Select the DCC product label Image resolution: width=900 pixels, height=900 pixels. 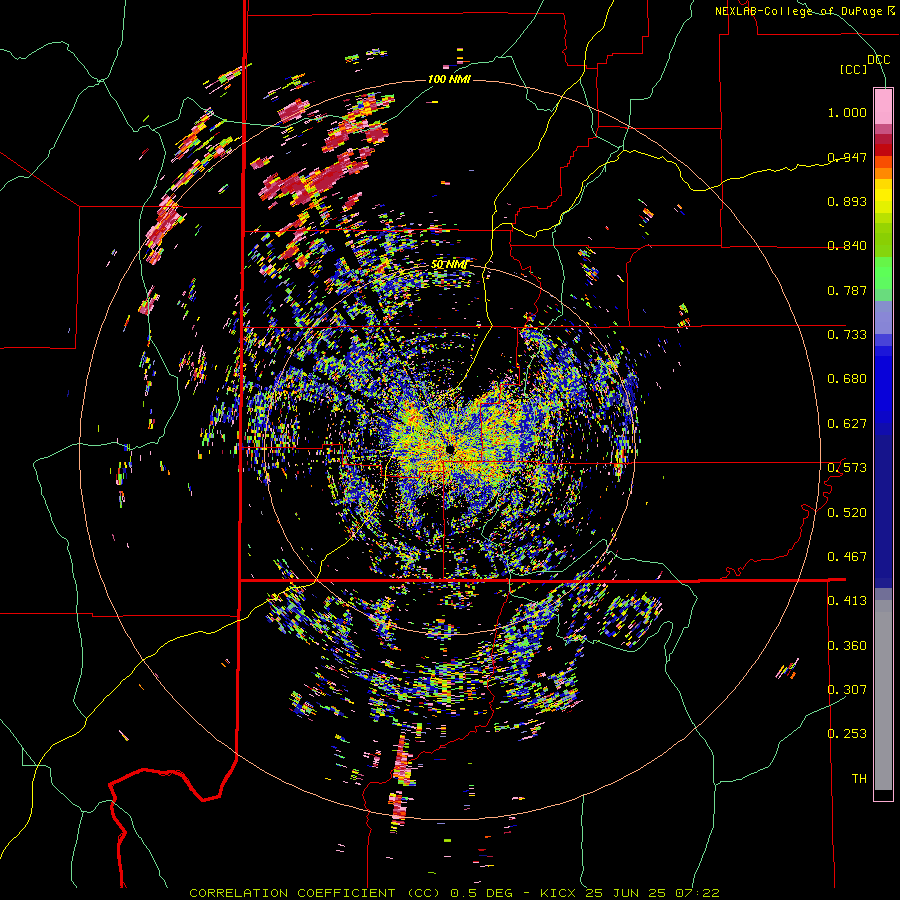tap(878, 59)
